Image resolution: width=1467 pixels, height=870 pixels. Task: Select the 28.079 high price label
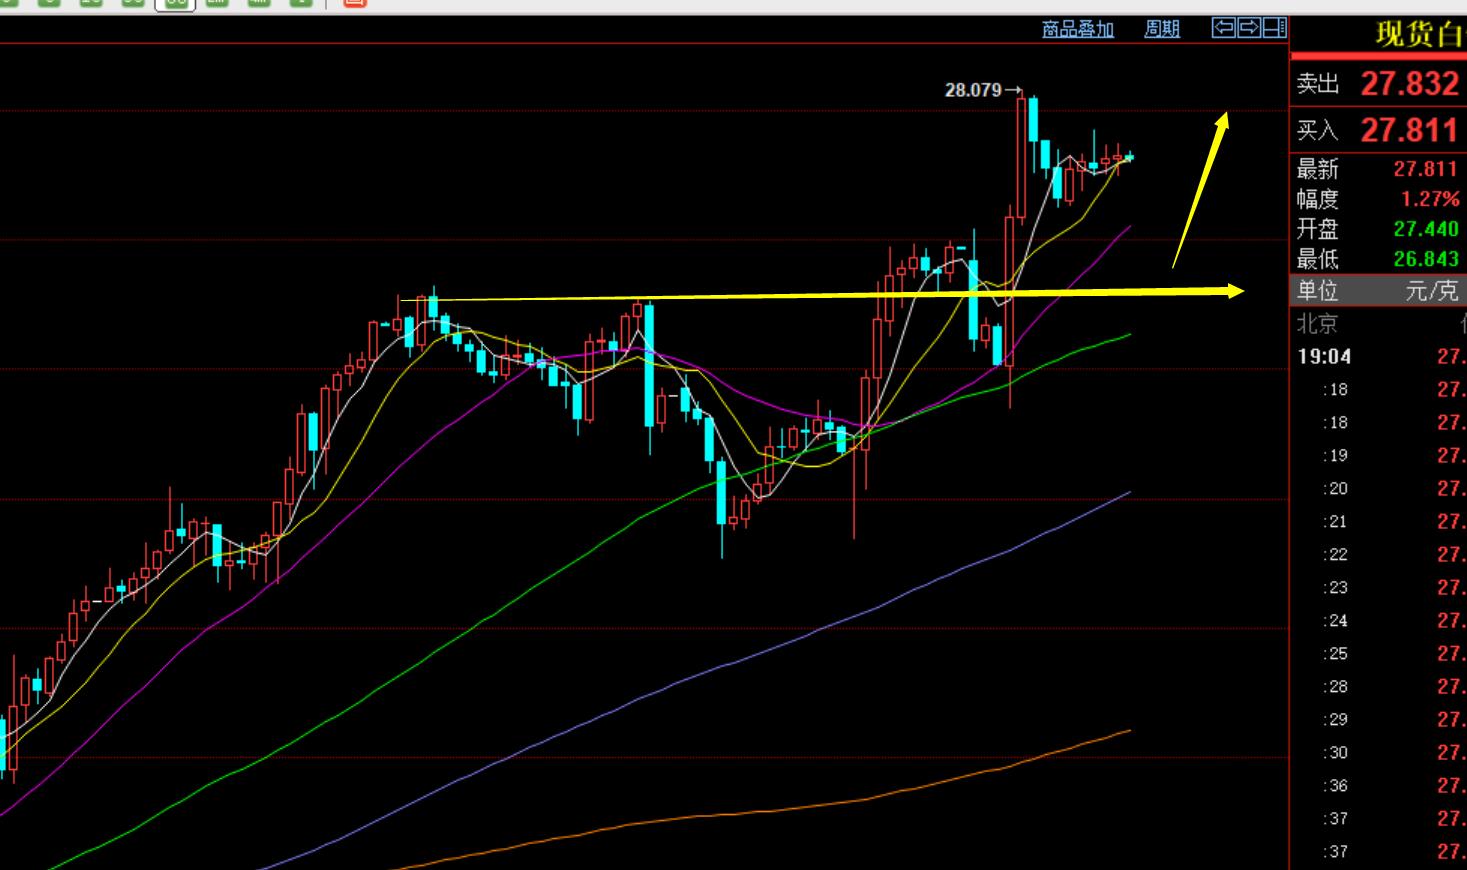[x=973, y=90]
